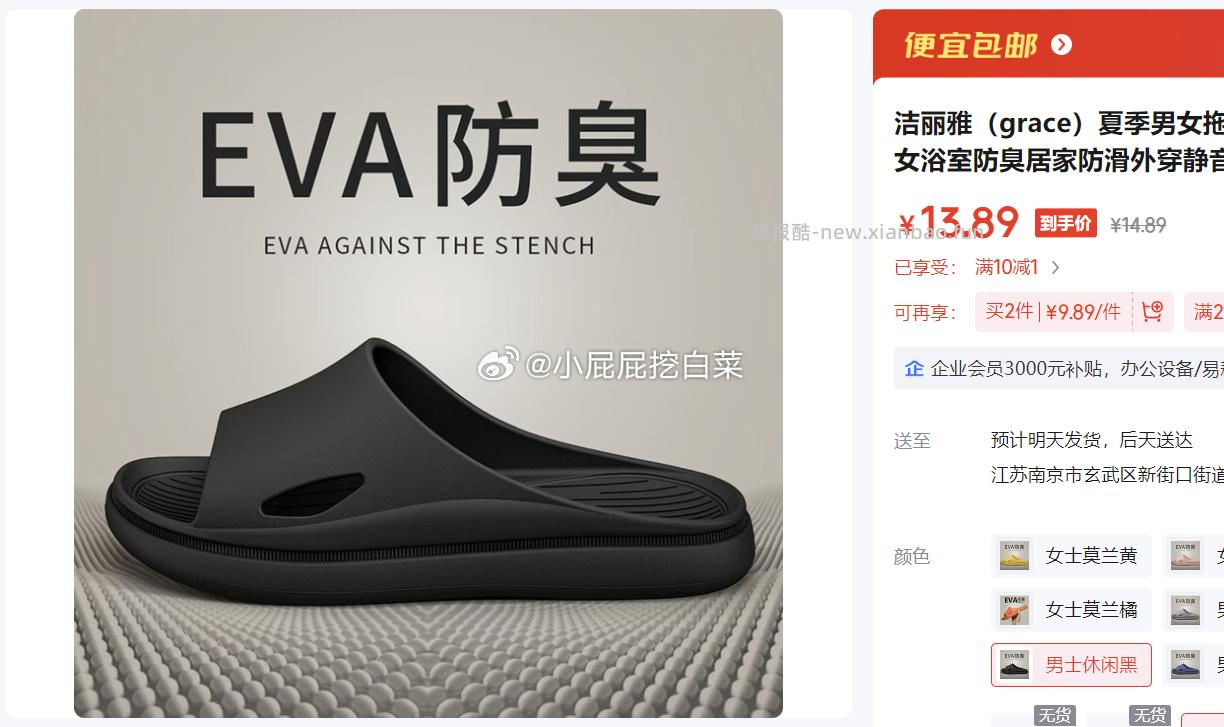
Task: Select the 男士休闲黑 color option
Action: (x=1071, y=665)
